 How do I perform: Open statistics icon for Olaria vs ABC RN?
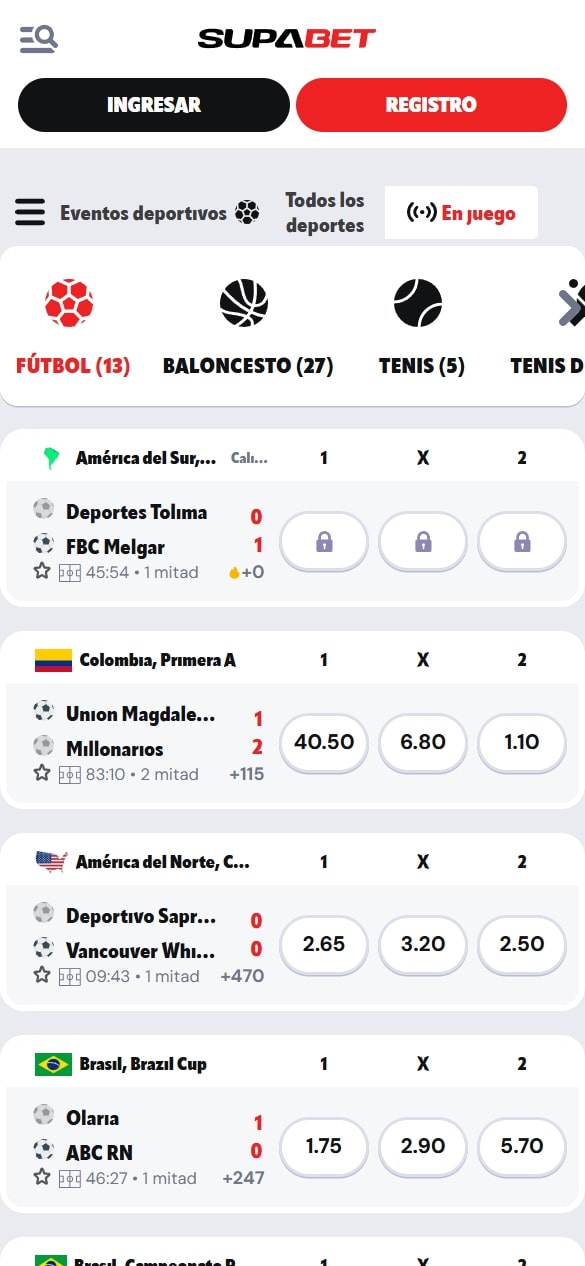click(70, 1178)
